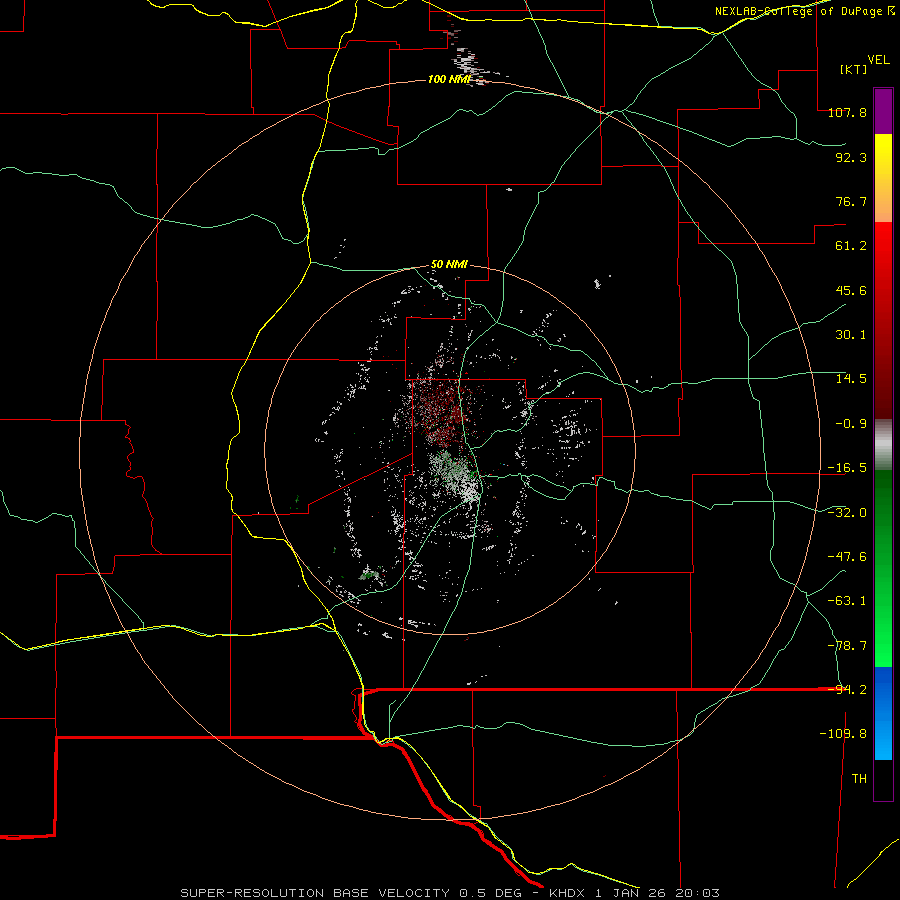This screenshot has width=900, height=900.
Task: Select the -16.5 velocity scale value
Action: (x=847, y=468)
